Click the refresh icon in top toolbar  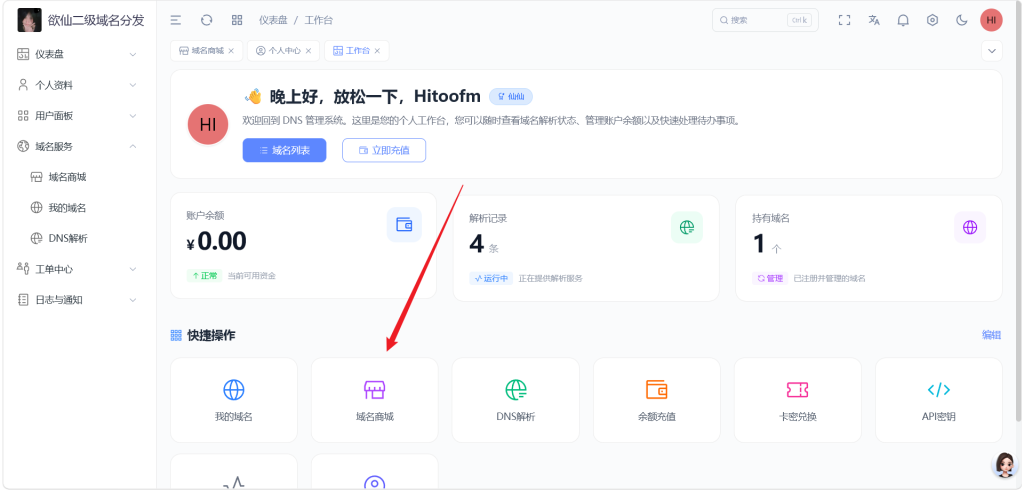(x=206, y=20)
